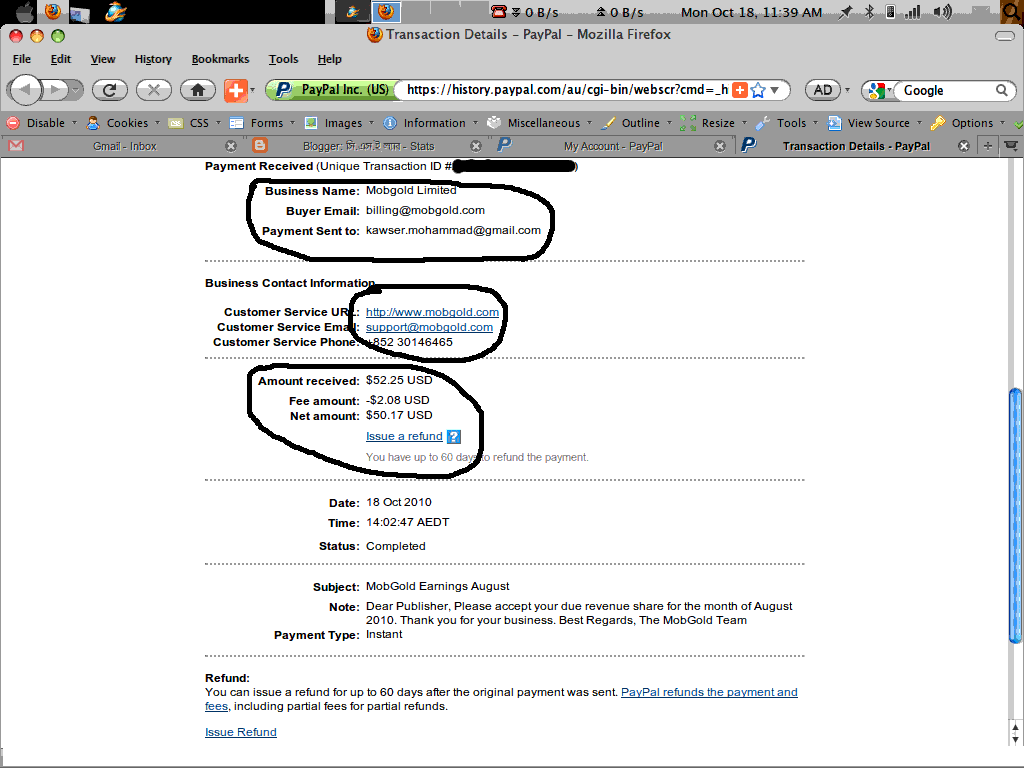Click the Firefox icon in top panel
The image size is (1024, 768).
click(54, 12)
